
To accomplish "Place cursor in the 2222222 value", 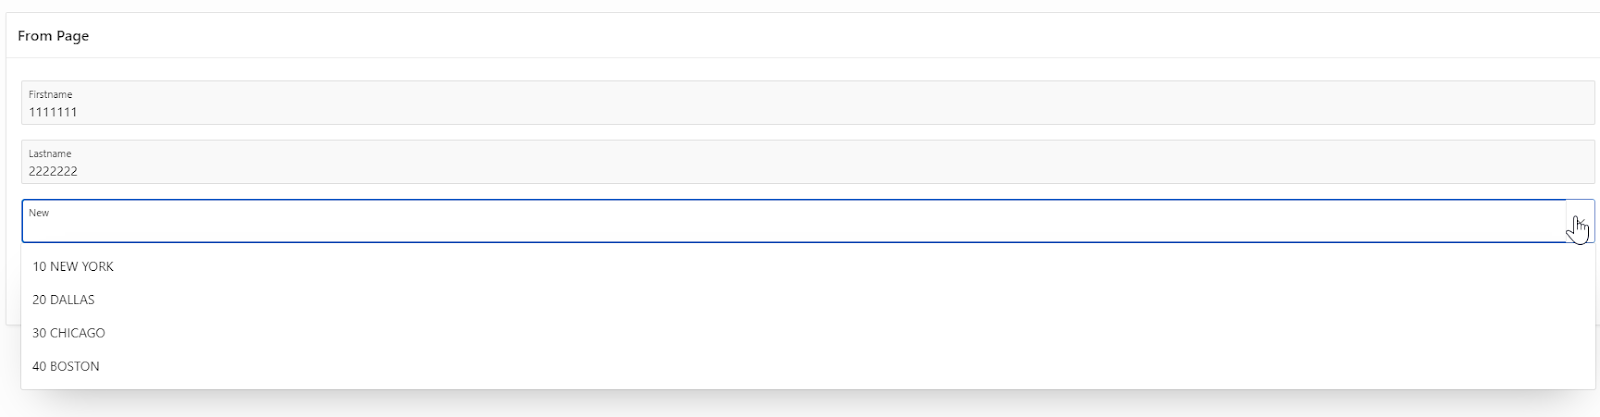I will 53,171.
